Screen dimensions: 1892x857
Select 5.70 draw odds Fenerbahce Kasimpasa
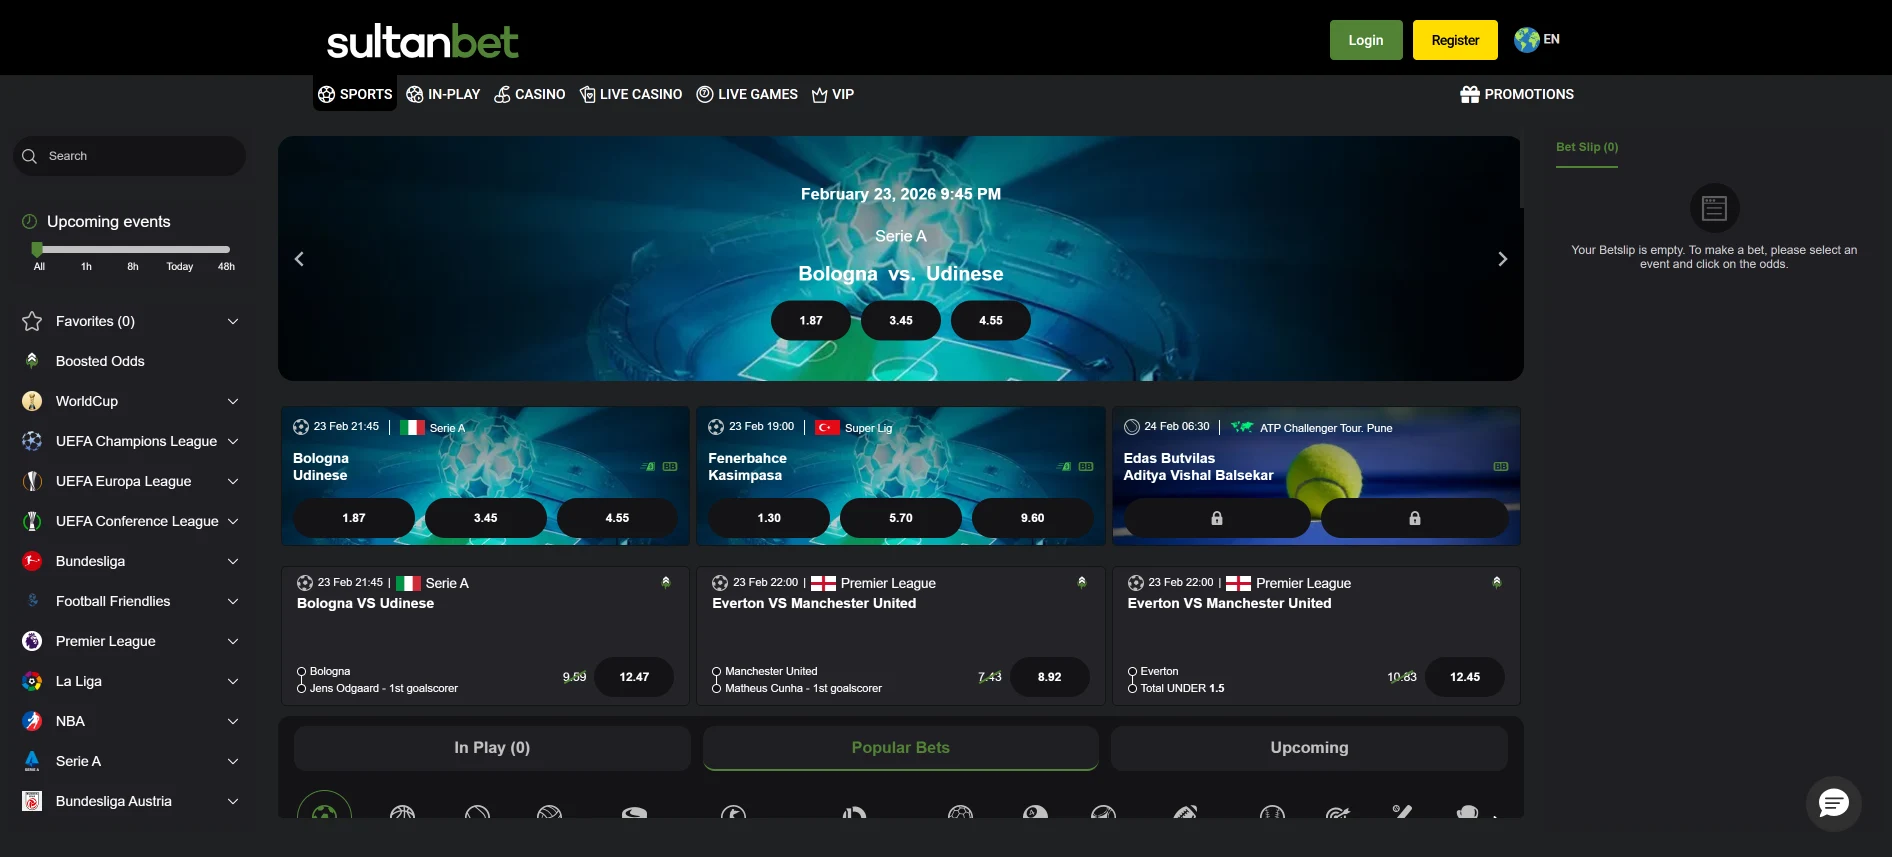coord(901,518)
